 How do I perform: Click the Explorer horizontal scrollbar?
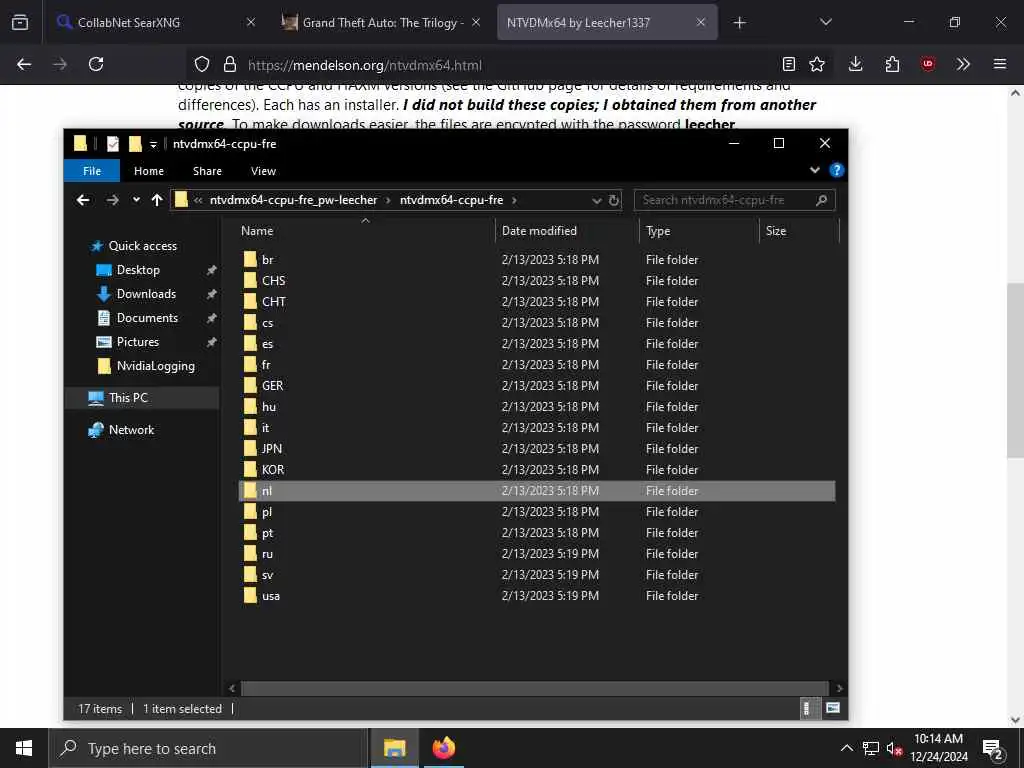535,688
